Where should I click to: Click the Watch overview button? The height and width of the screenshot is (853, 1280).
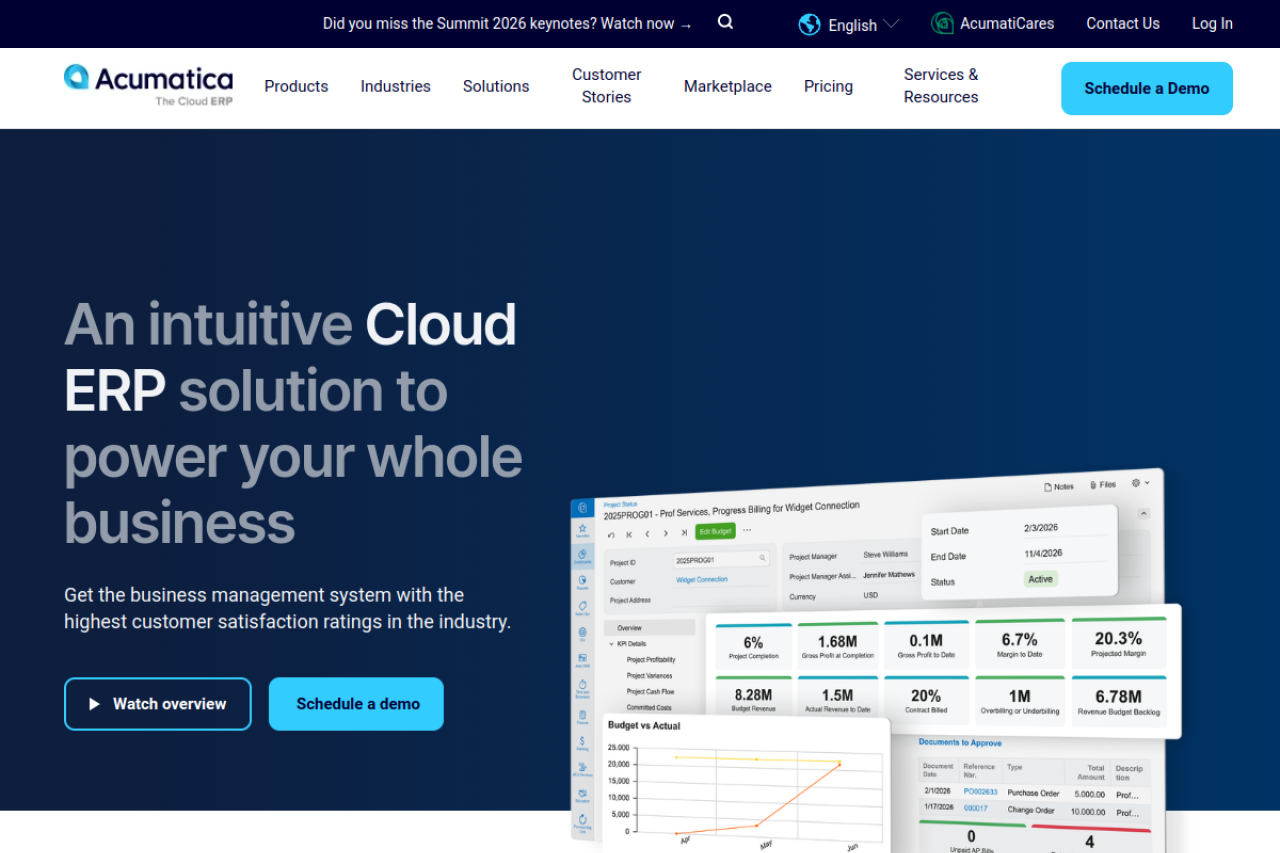(x=158, y=704)
